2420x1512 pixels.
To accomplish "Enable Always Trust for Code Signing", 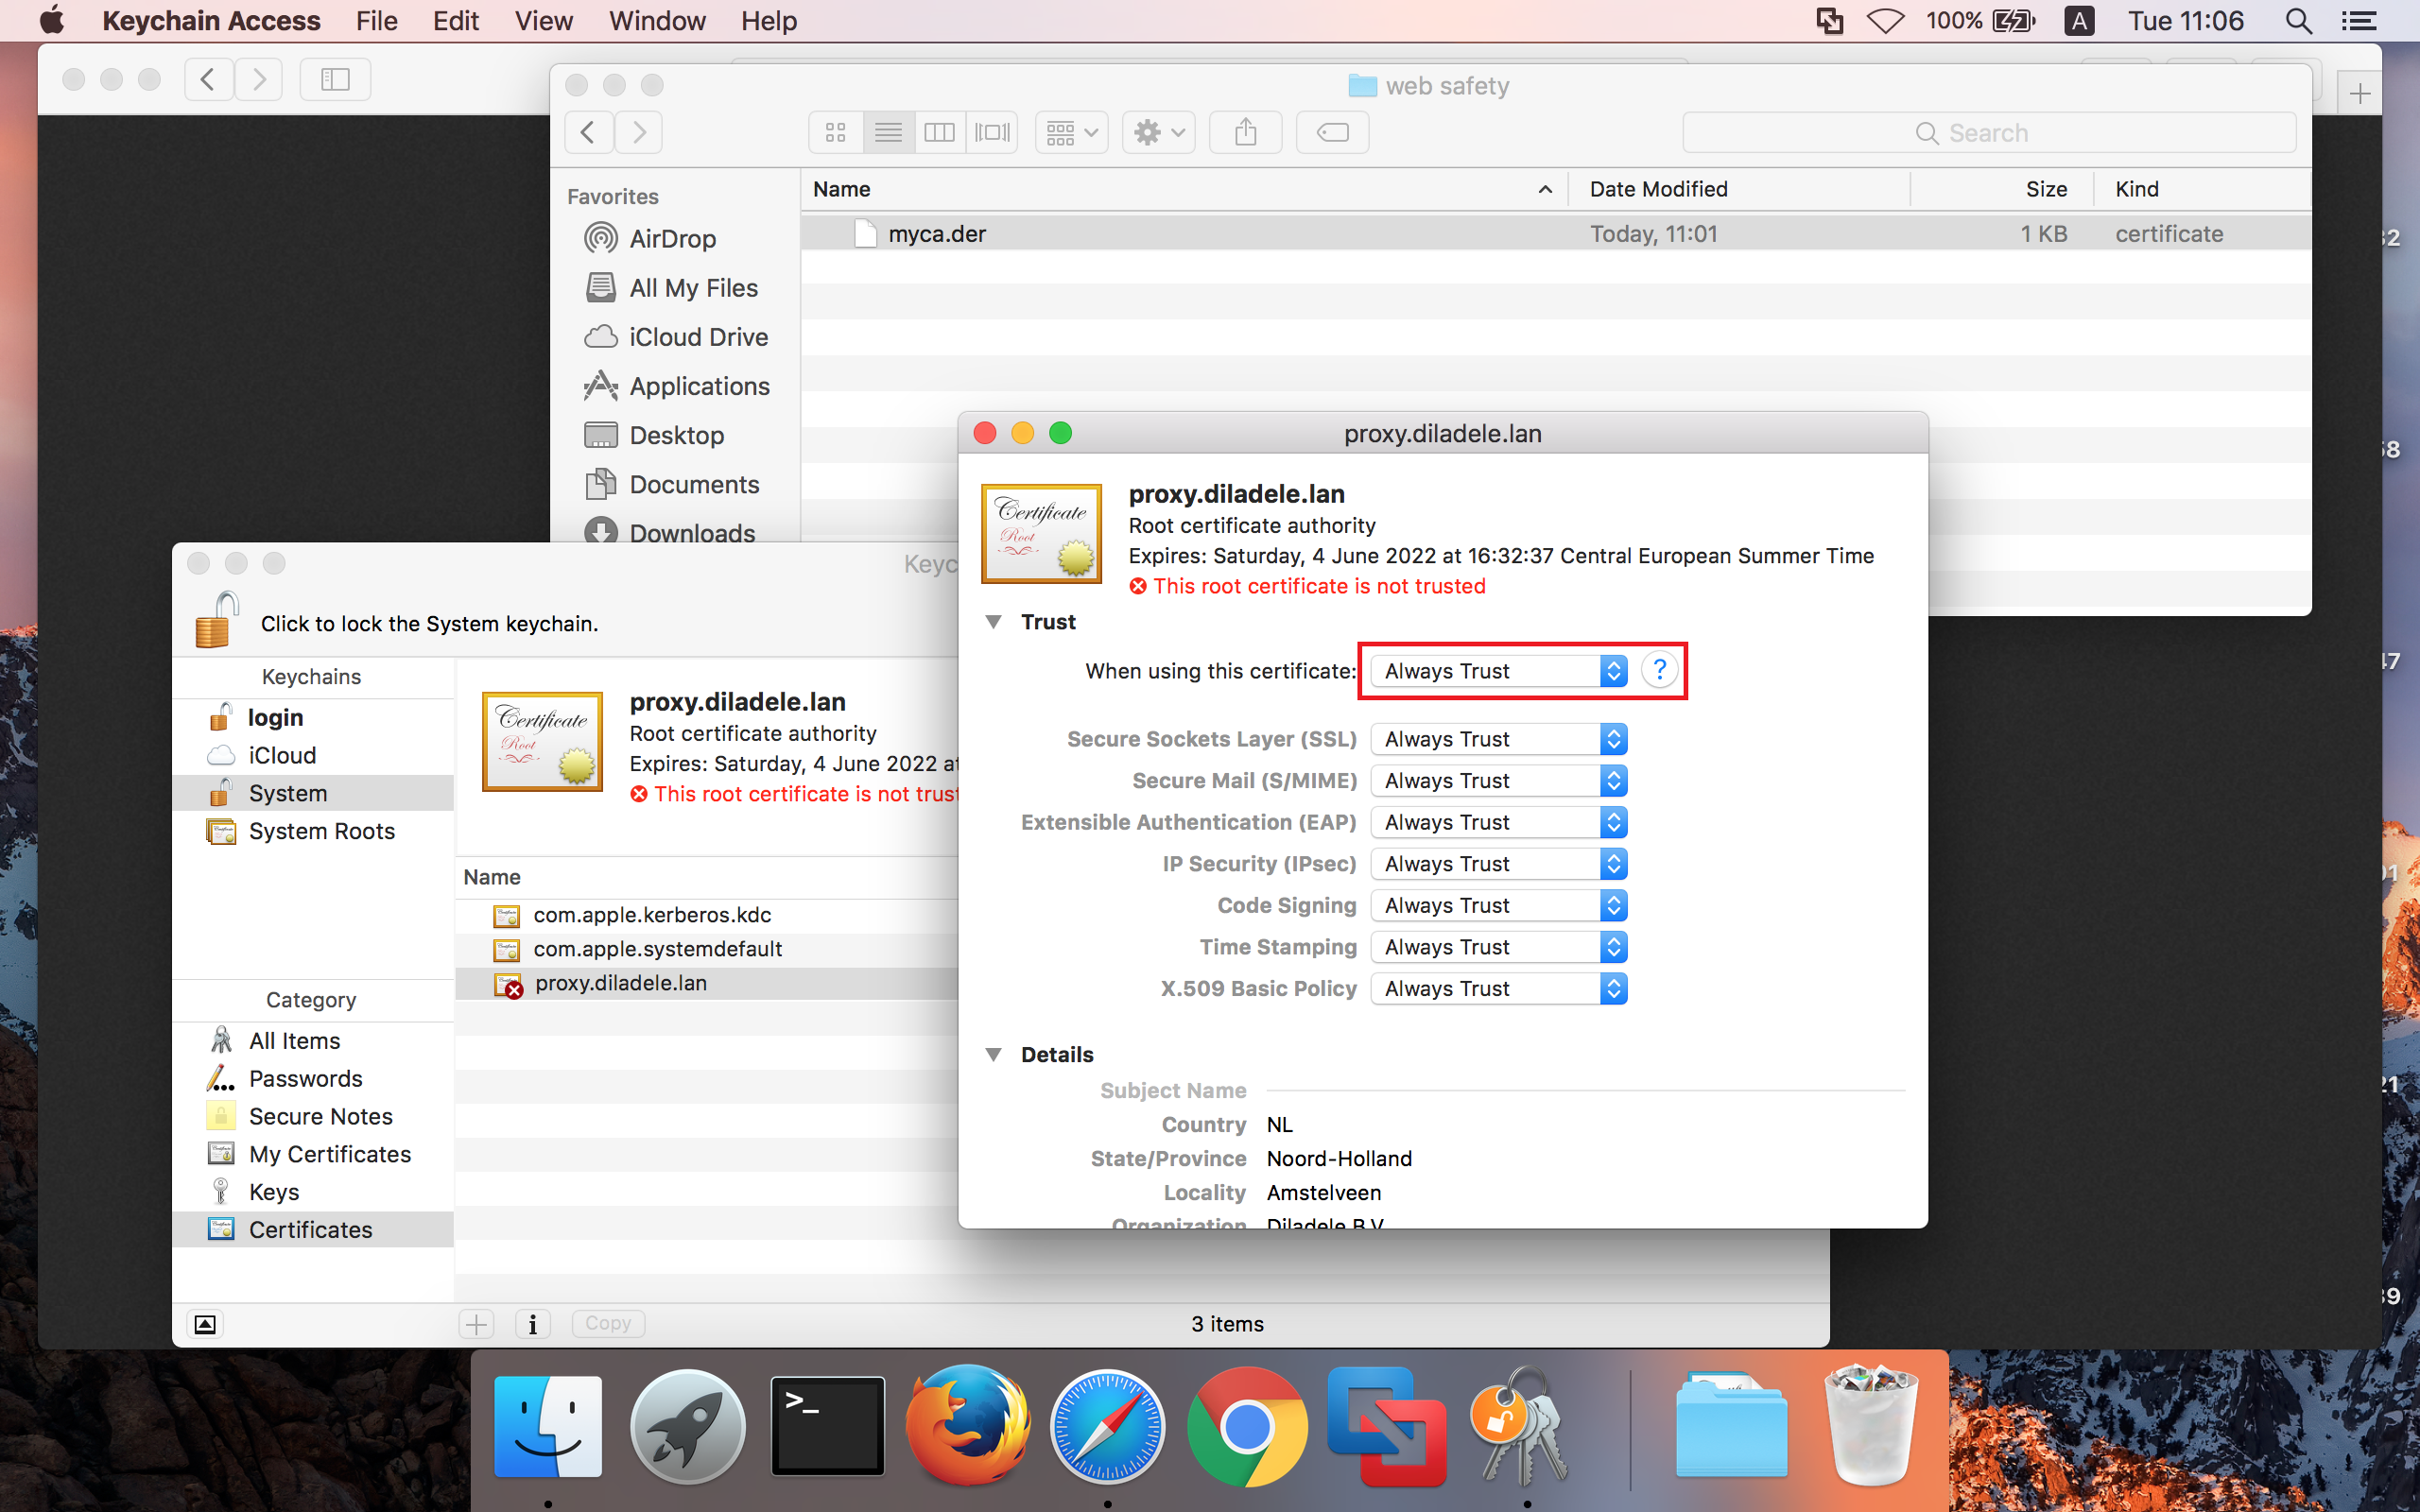I will click(x=1498, y=904).
